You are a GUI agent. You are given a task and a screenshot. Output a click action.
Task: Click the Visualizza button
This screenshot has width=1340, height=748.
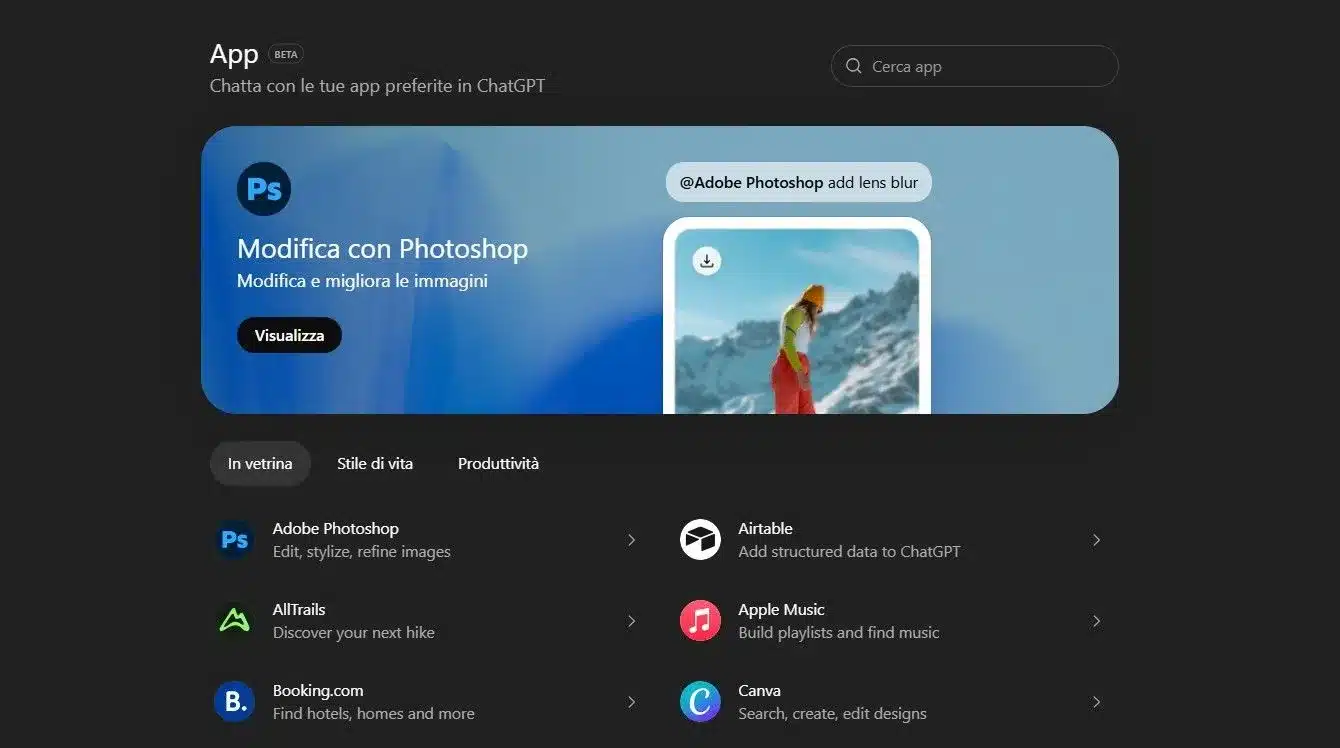point(289,335)
